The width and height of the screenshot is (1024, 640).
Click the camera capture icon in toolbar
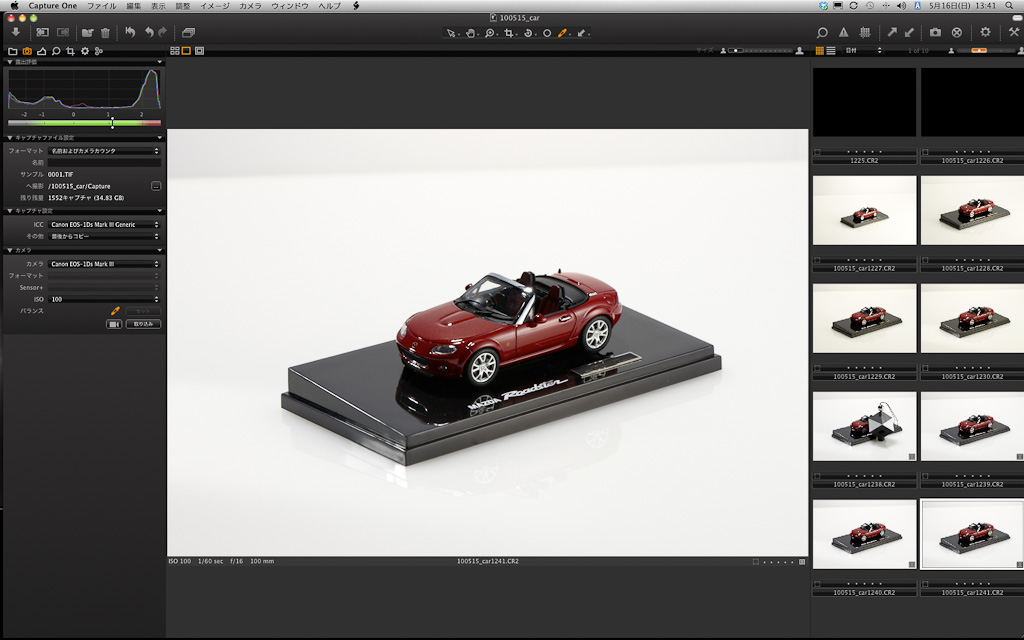pyautogui.click(x=935, y=32)
